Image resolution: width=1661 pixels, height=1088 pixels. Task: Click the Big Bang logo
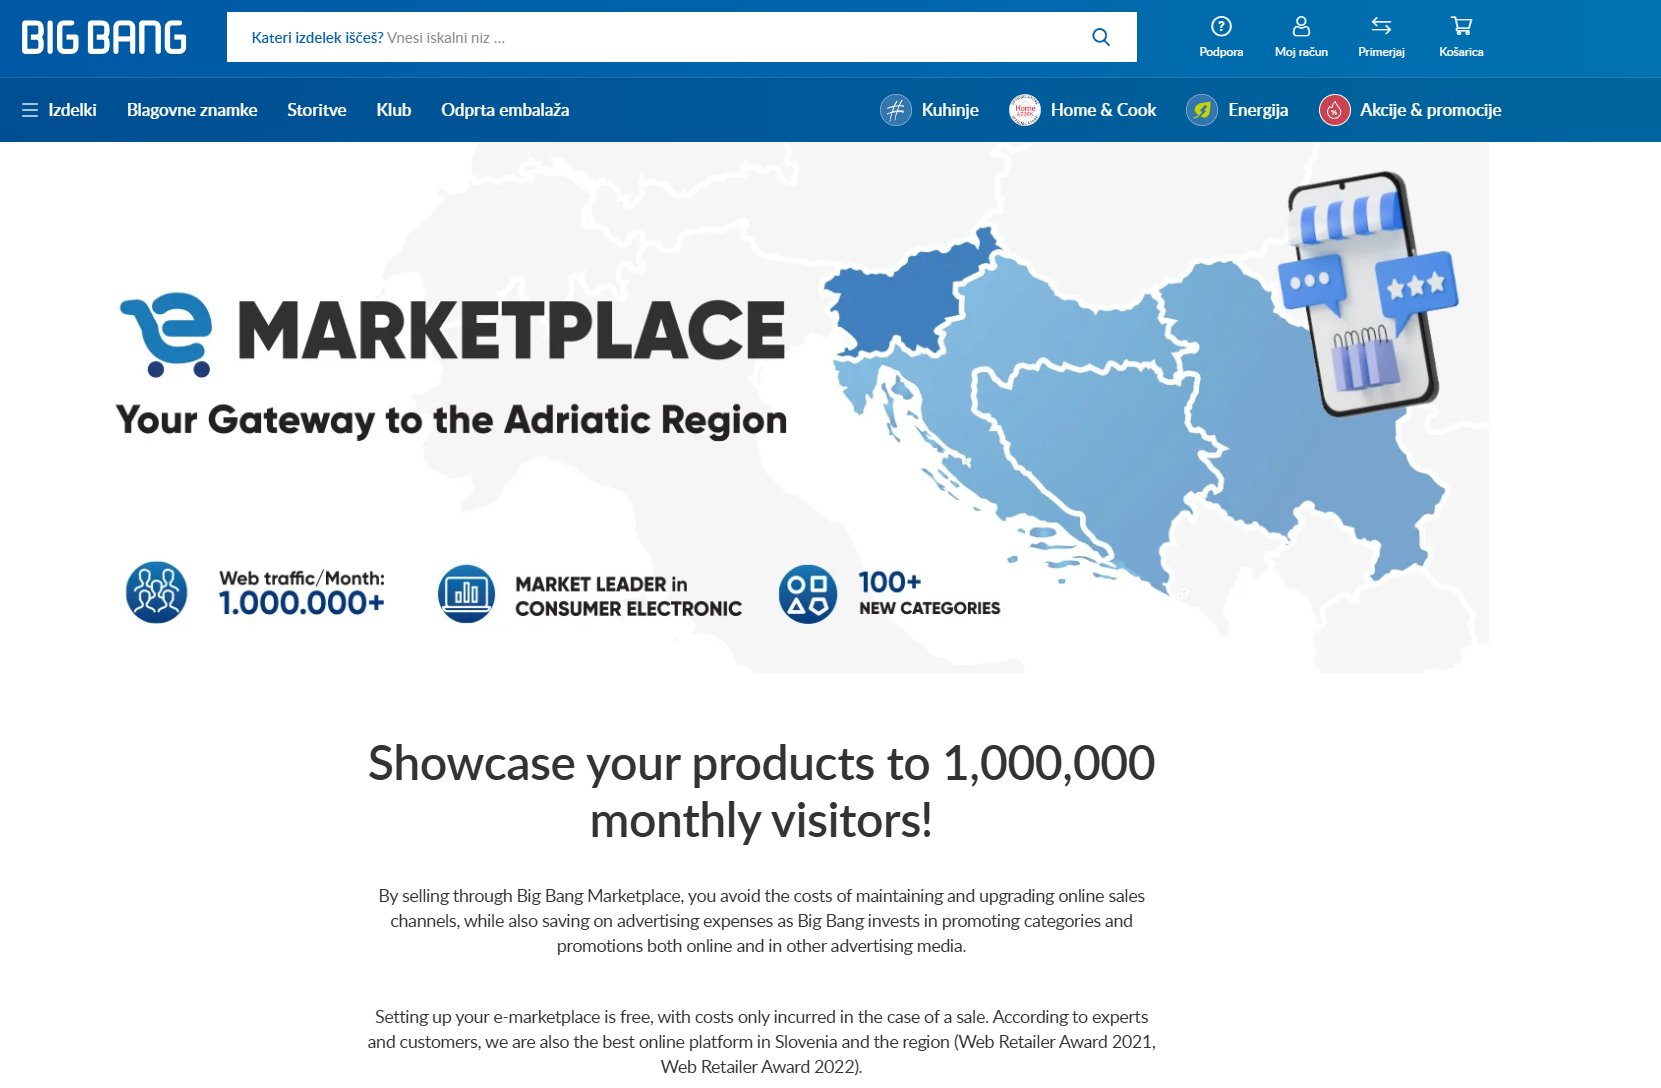(104, 38)
